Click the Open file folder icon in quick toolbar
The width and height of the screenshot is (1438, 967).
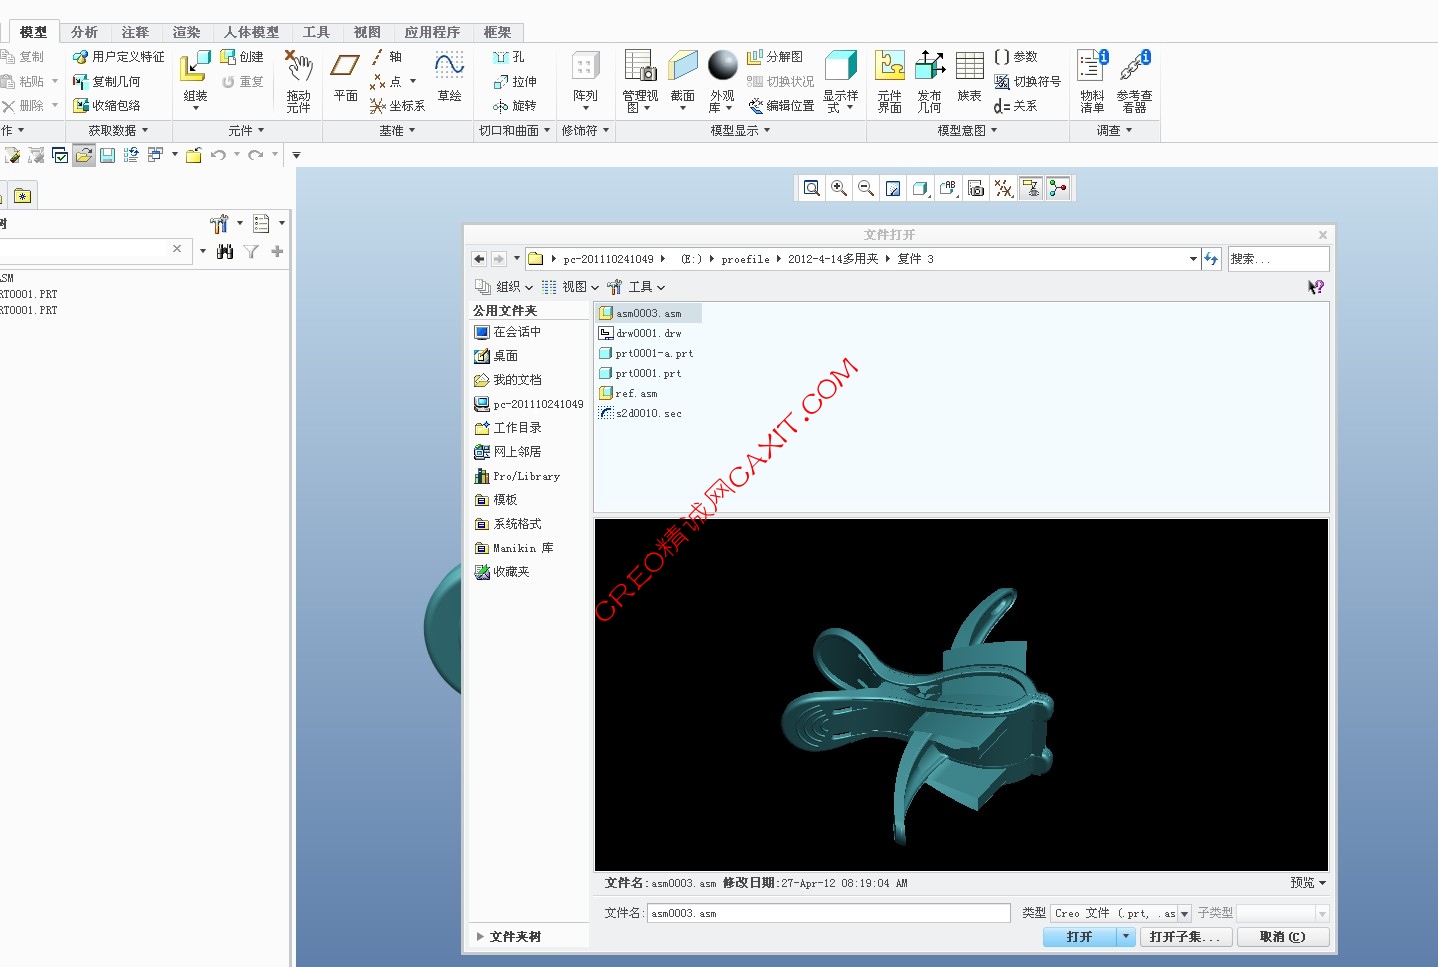click(84, 155)
